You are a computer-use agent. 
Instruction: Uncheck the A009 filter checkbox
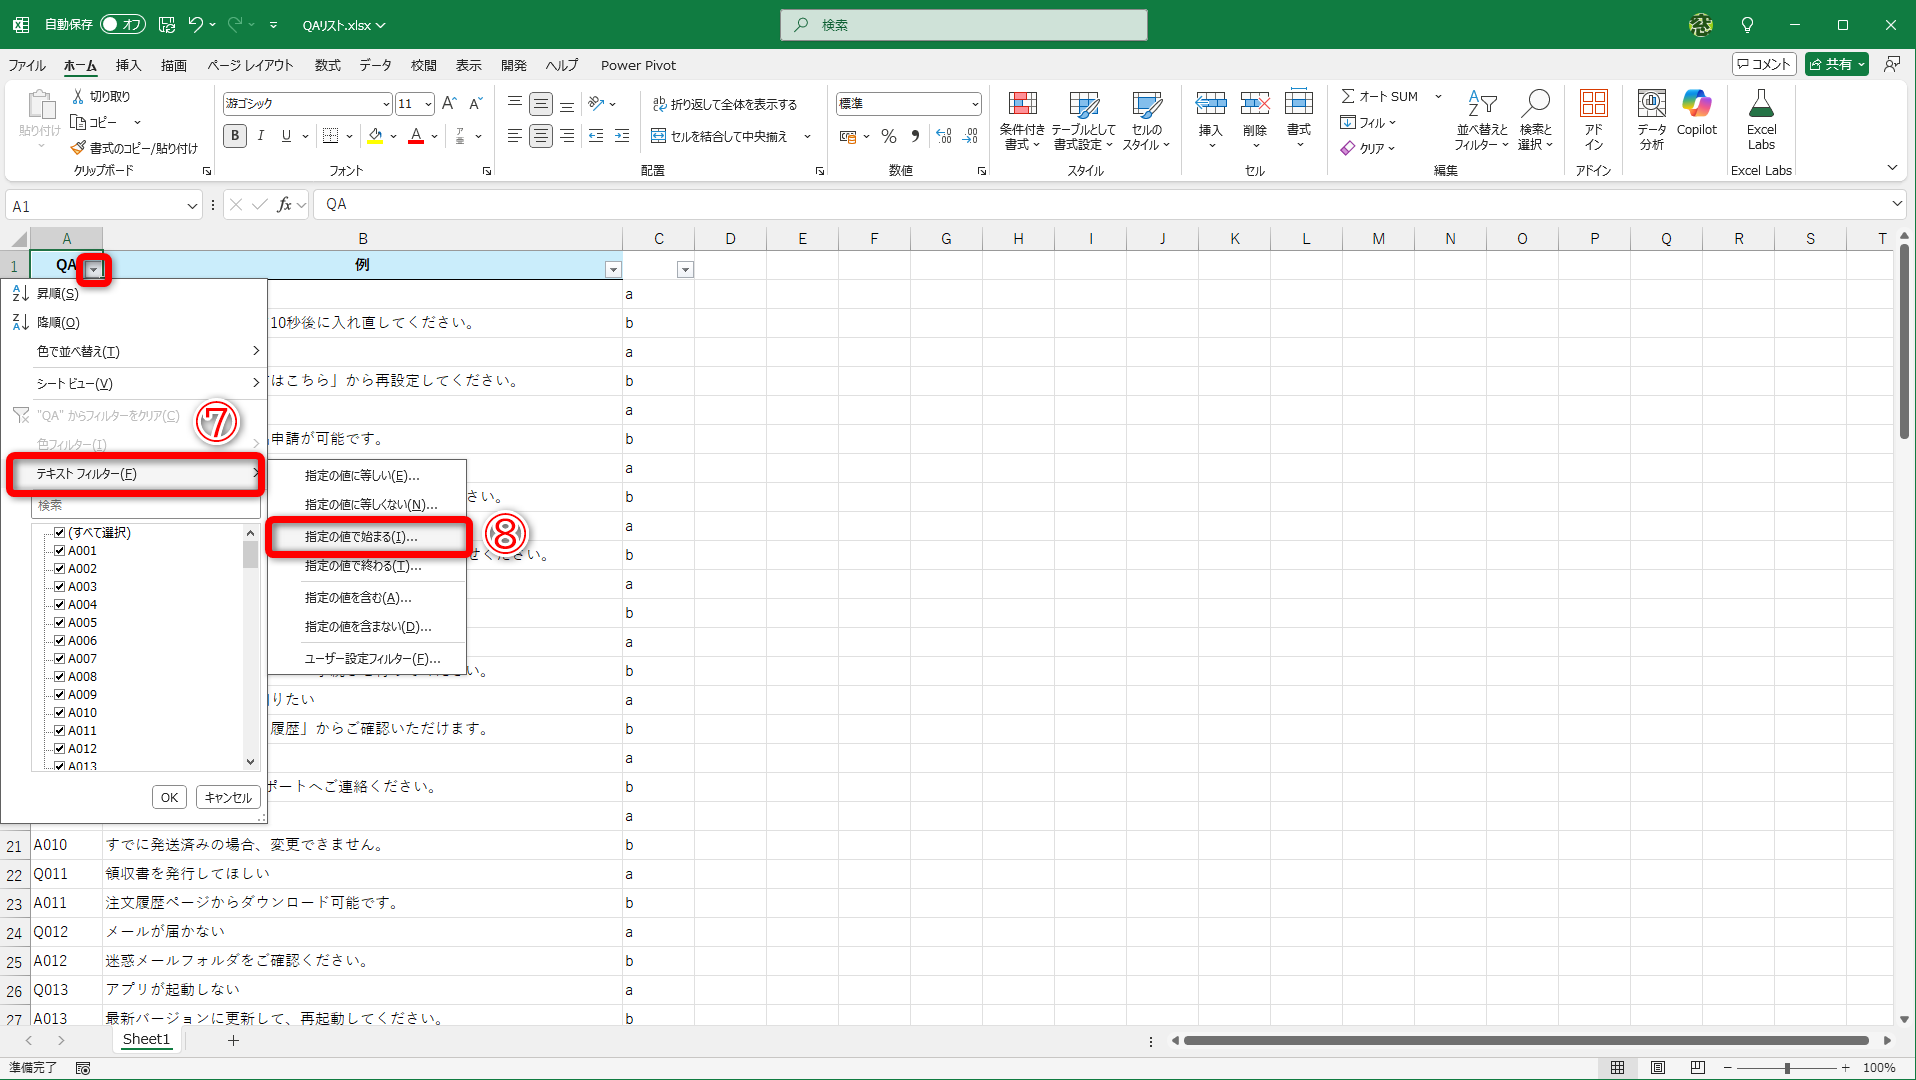point(60,695)
